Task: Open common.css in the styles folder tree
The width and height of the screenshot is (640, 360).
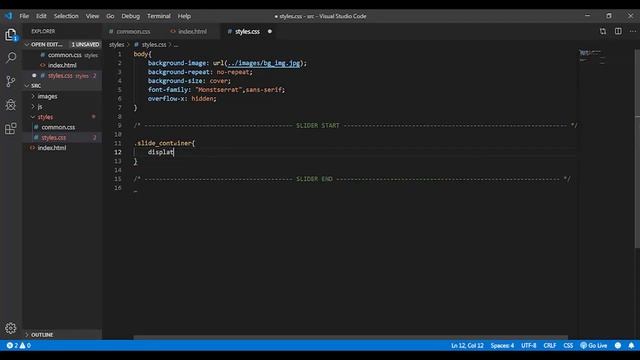Action: pyautogui.click(x=58, y=127)
